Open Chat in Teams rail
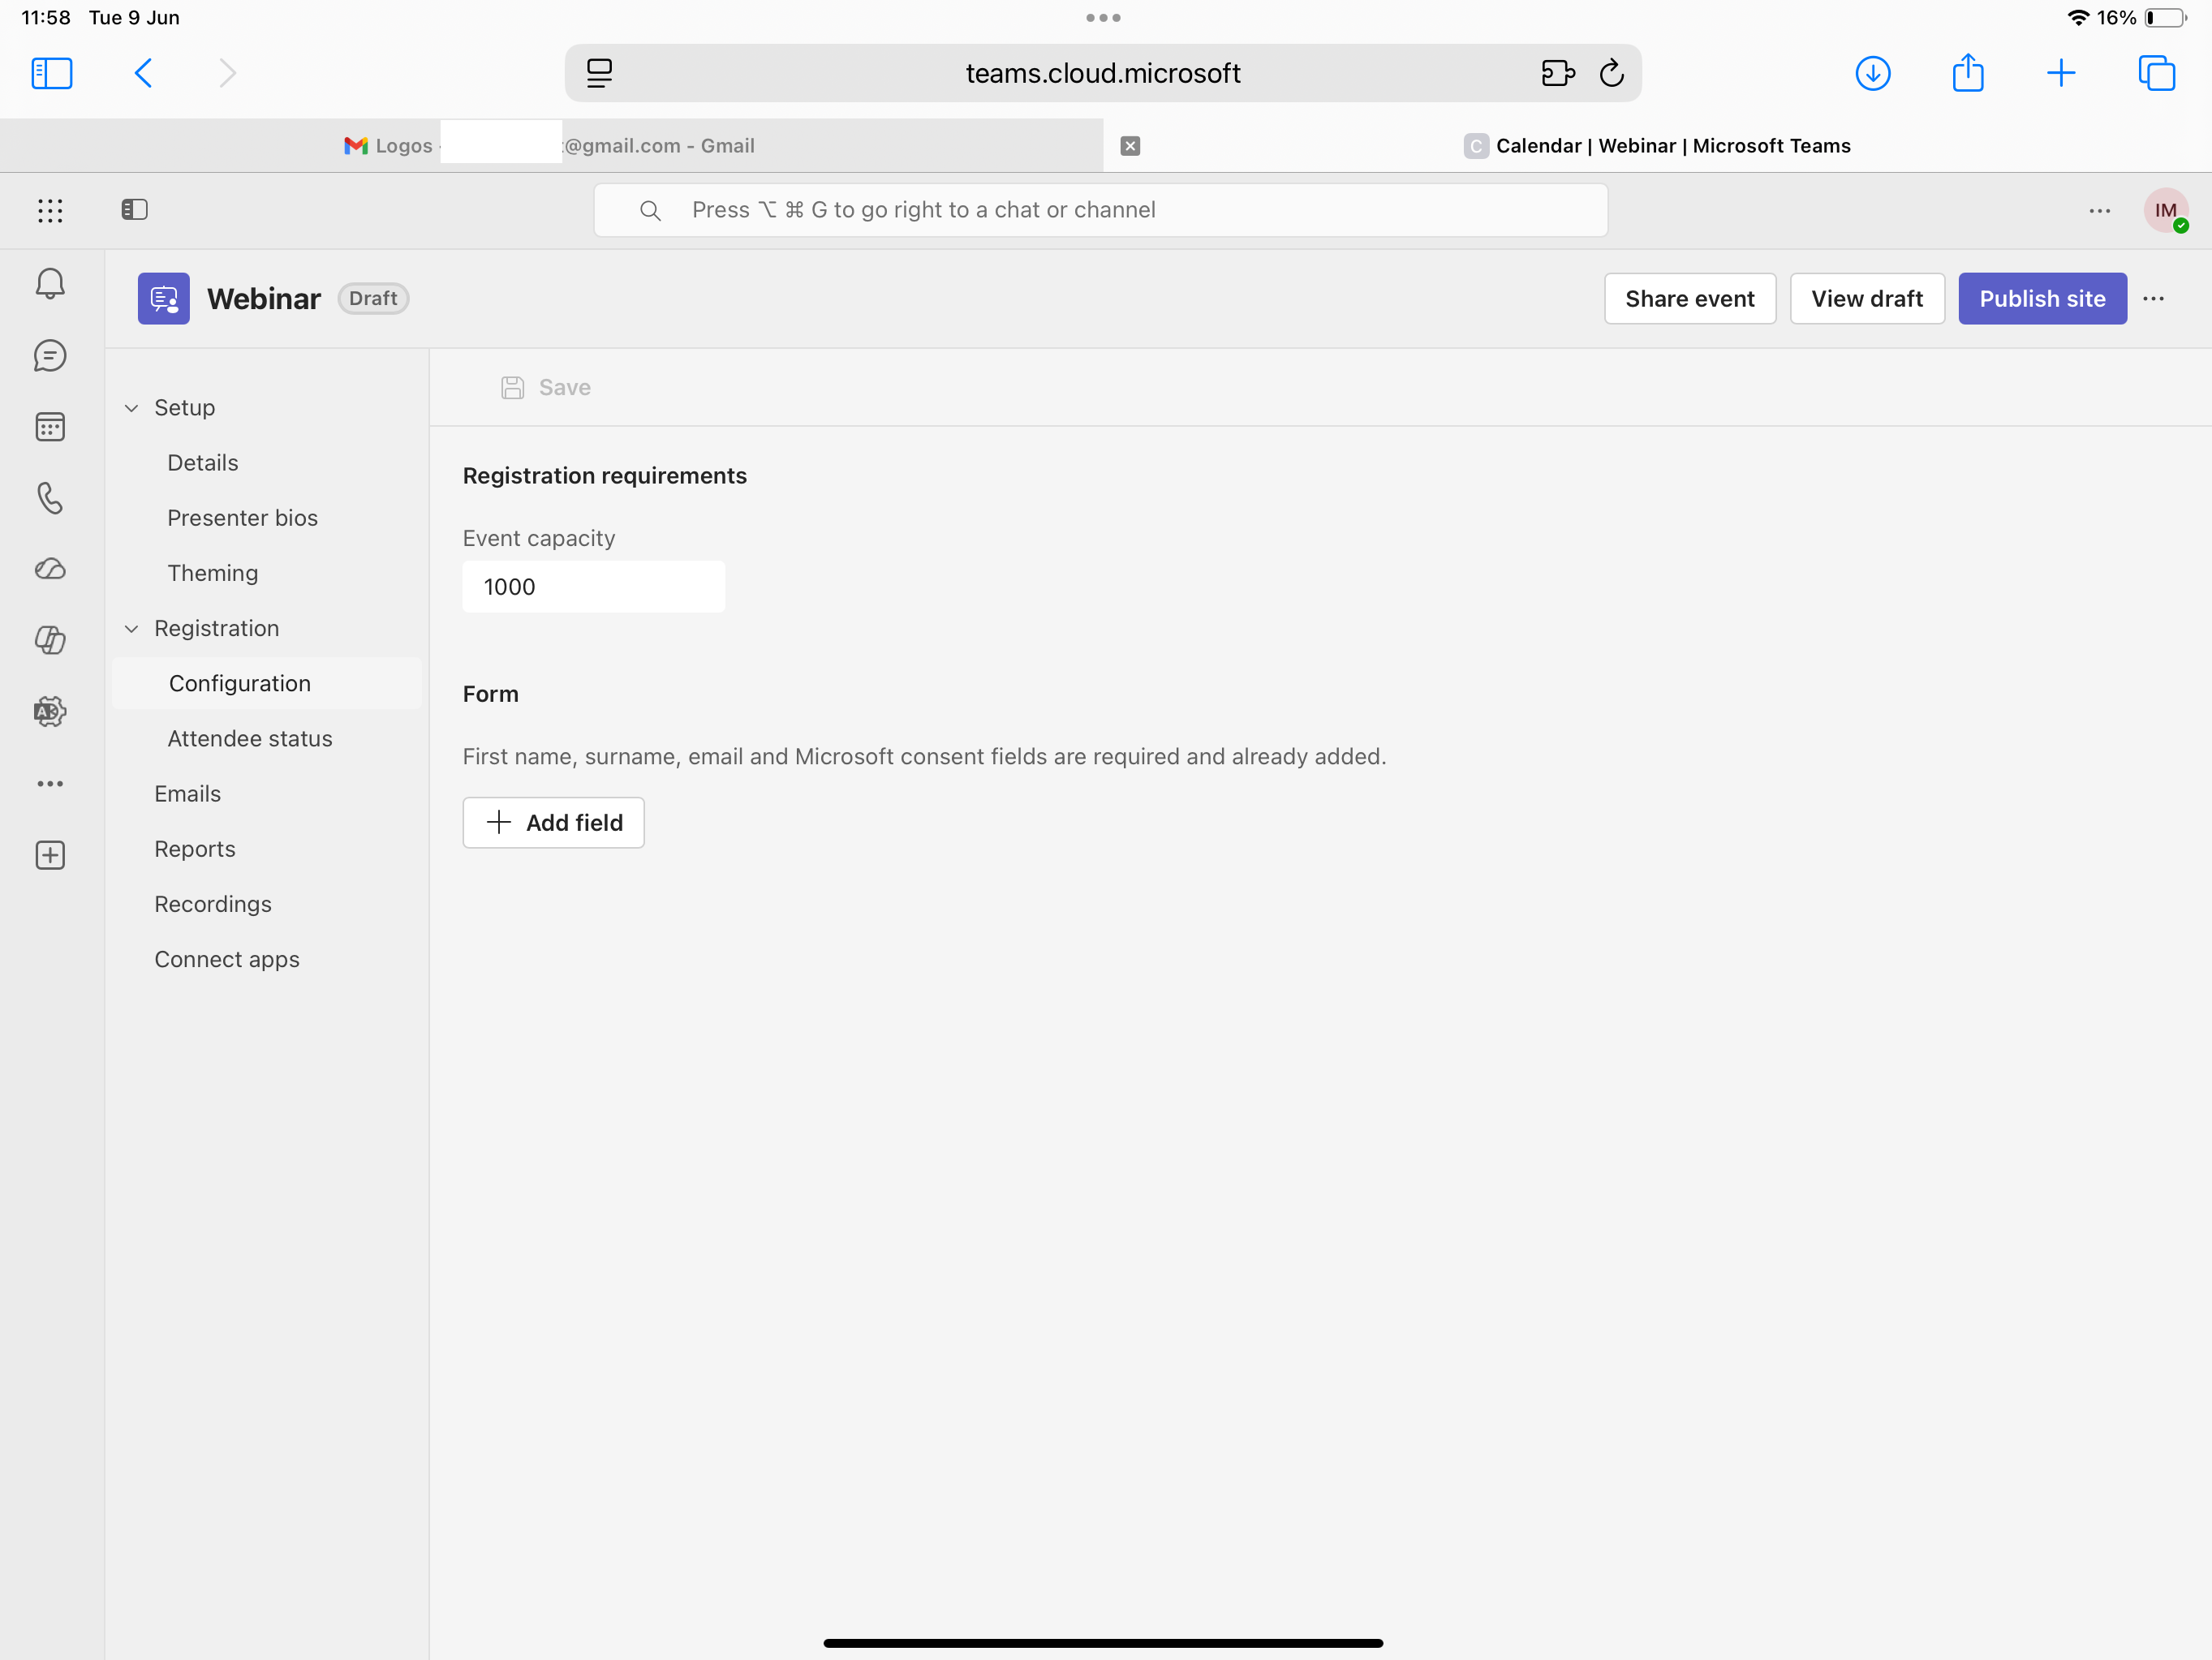Screen dimensions: 2212x1660 [x=50, y=356]
